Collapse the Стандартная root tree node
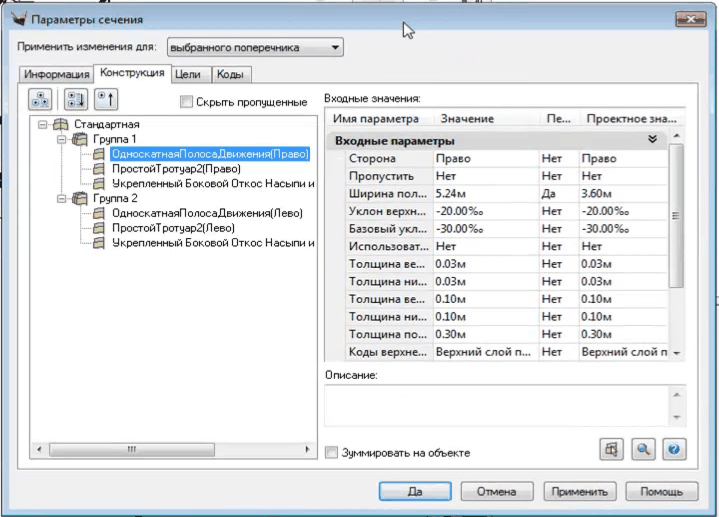This screenshot has width=719, height=517. click(x=43, y=125)
